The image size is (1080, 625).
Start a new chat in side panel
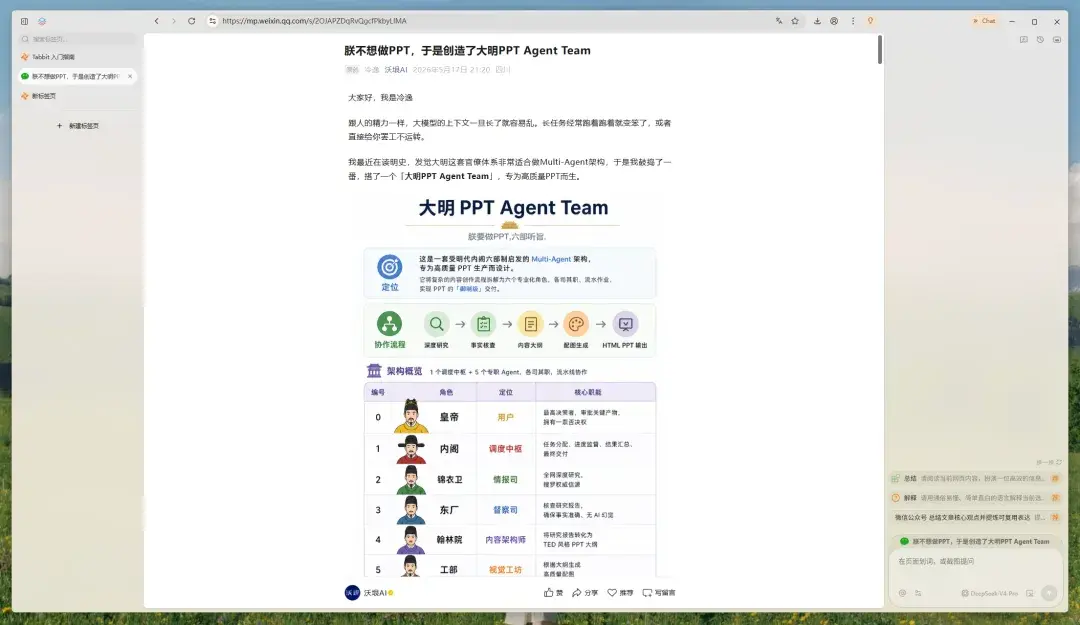(x=1024, y=40)
